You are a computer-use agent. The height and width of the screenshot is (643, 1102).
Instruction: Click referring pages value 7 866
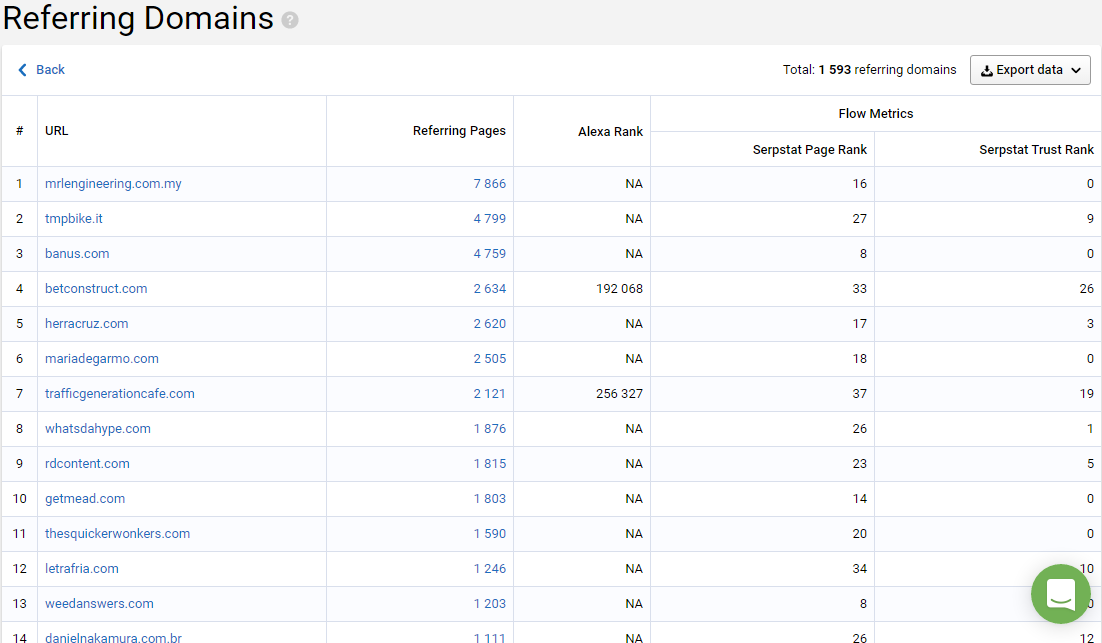489,183
